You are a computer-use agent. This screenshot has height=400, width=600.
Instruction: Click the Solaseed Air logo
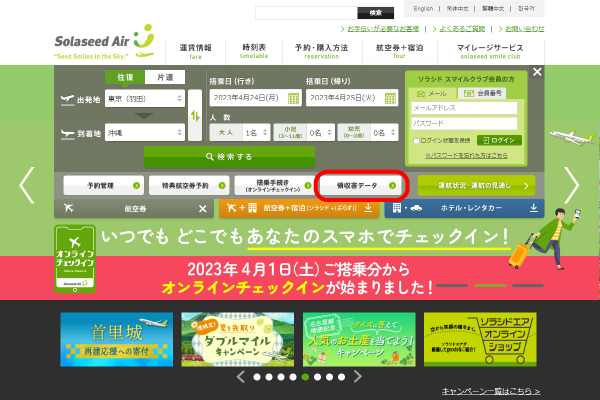[104, 42]
